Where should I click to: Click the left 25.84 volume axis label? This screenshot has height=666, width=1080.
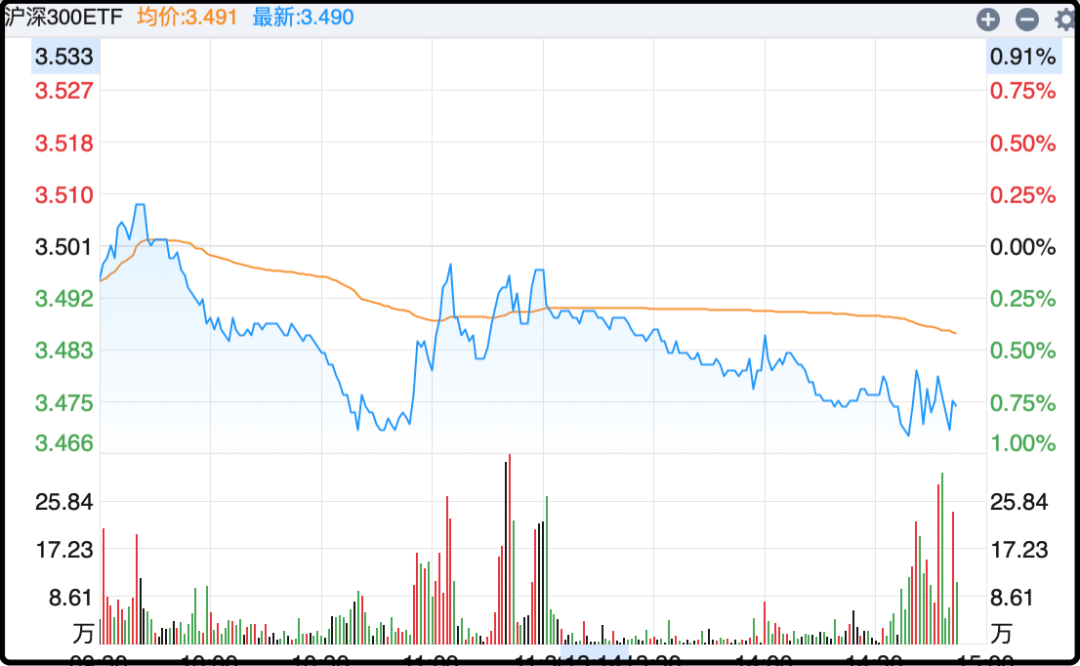(64, 502)
